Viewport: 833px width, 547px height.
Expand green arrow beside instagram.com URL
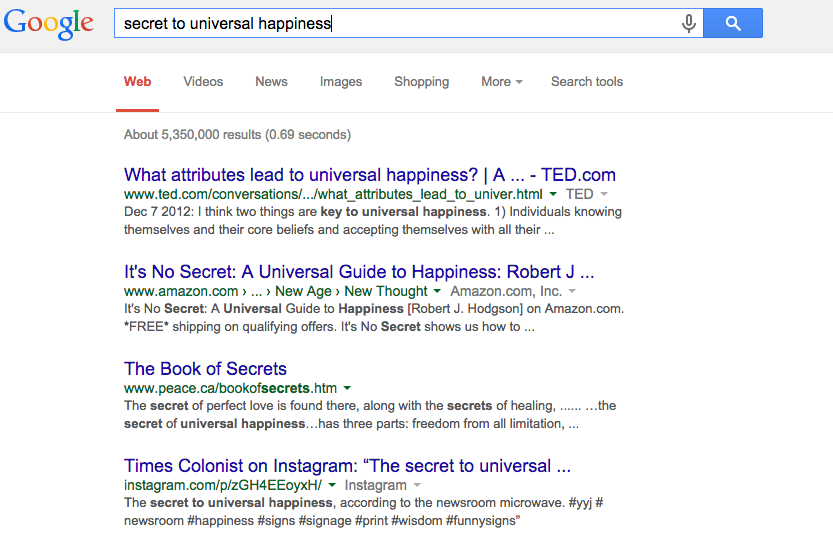click(x=332, y=485)
